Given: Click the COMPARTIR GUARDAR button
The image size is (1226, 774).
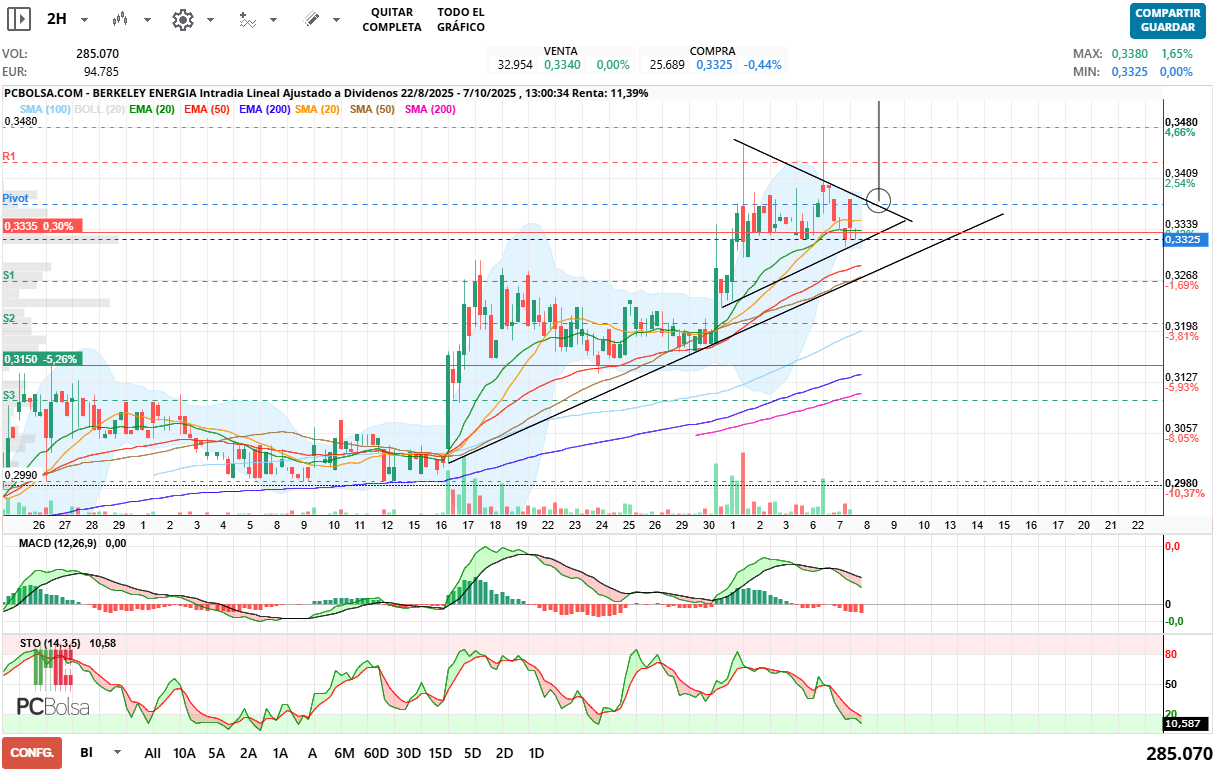Looking at the screenshot, I should pyautogui.click(x=1166, y=20).
